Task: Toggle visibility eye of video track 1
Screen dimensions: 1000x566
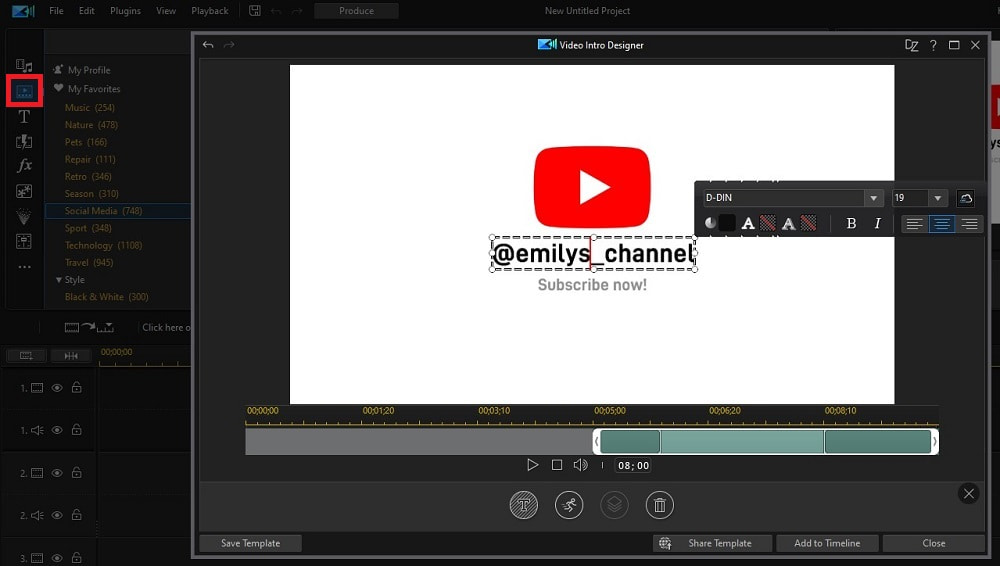Action: 57,388
